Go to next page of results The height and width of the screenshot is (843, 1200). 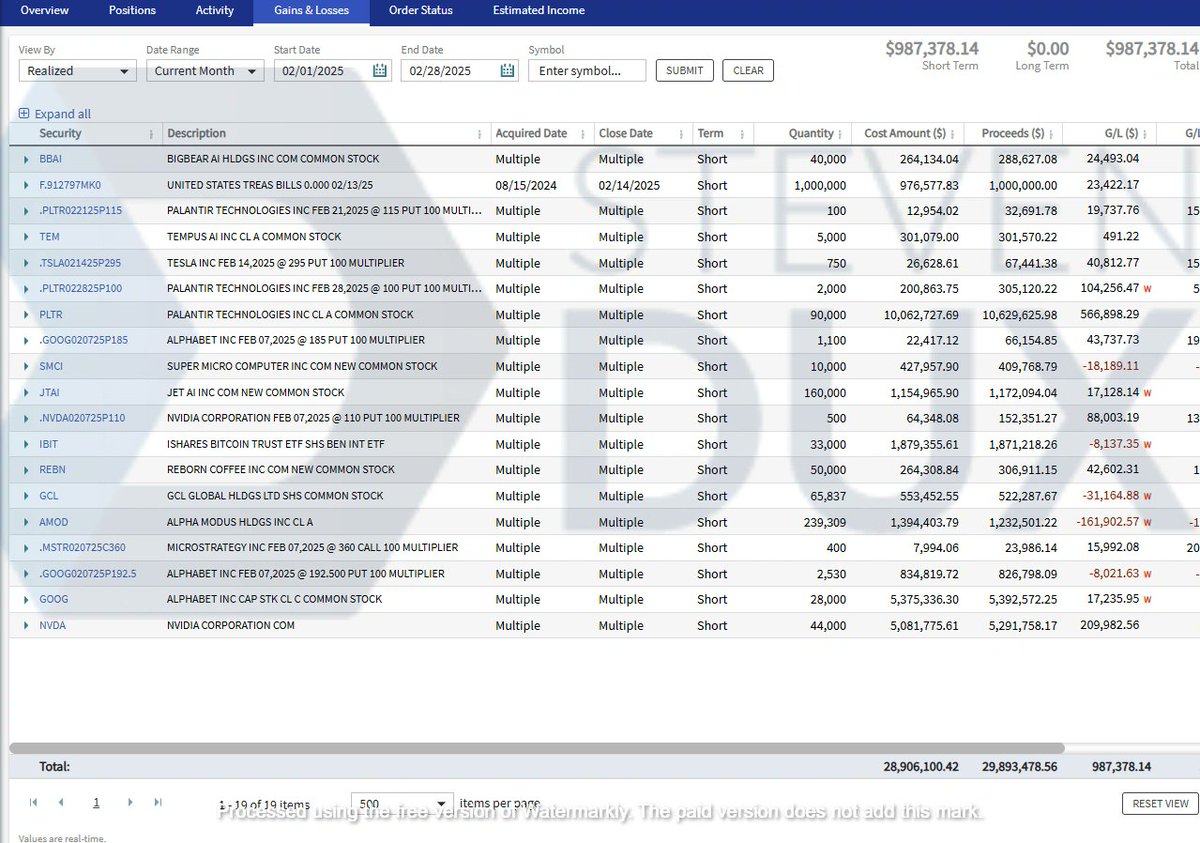(x=130, y=802)
